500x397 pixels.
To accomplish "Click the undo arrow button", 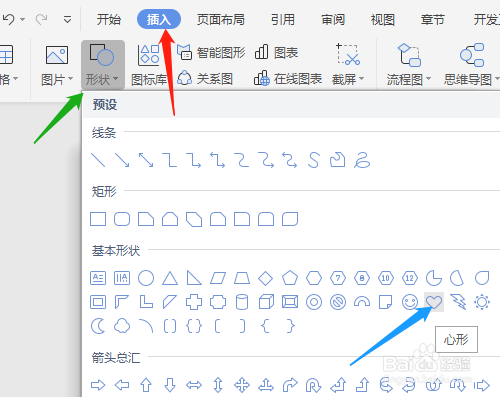I will (9, 19).
